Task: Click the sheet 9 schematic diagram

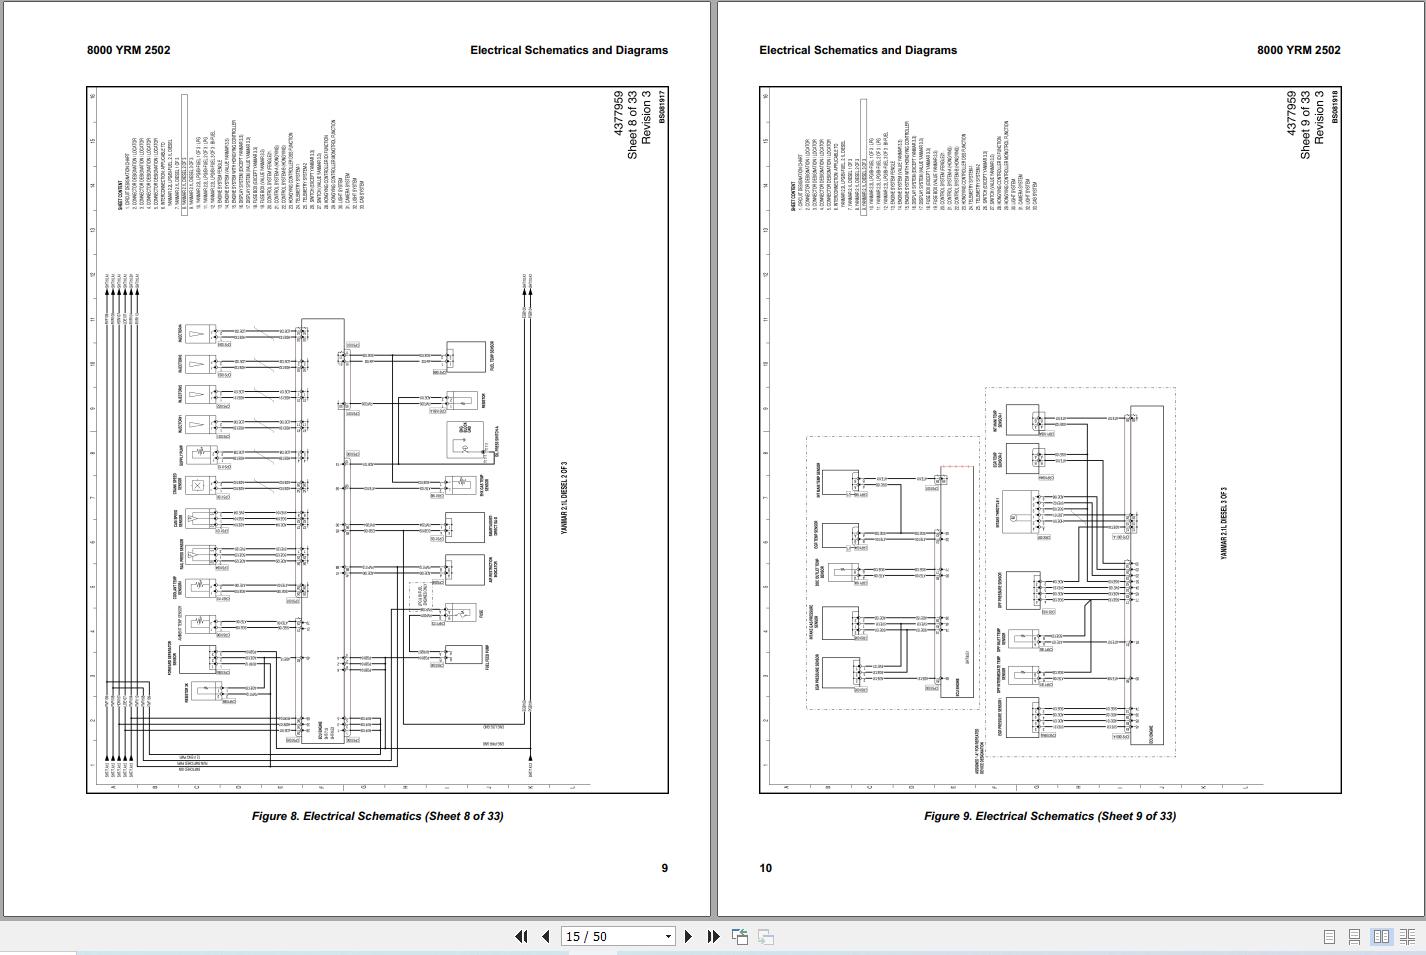Action: [x=1050, y=440]
